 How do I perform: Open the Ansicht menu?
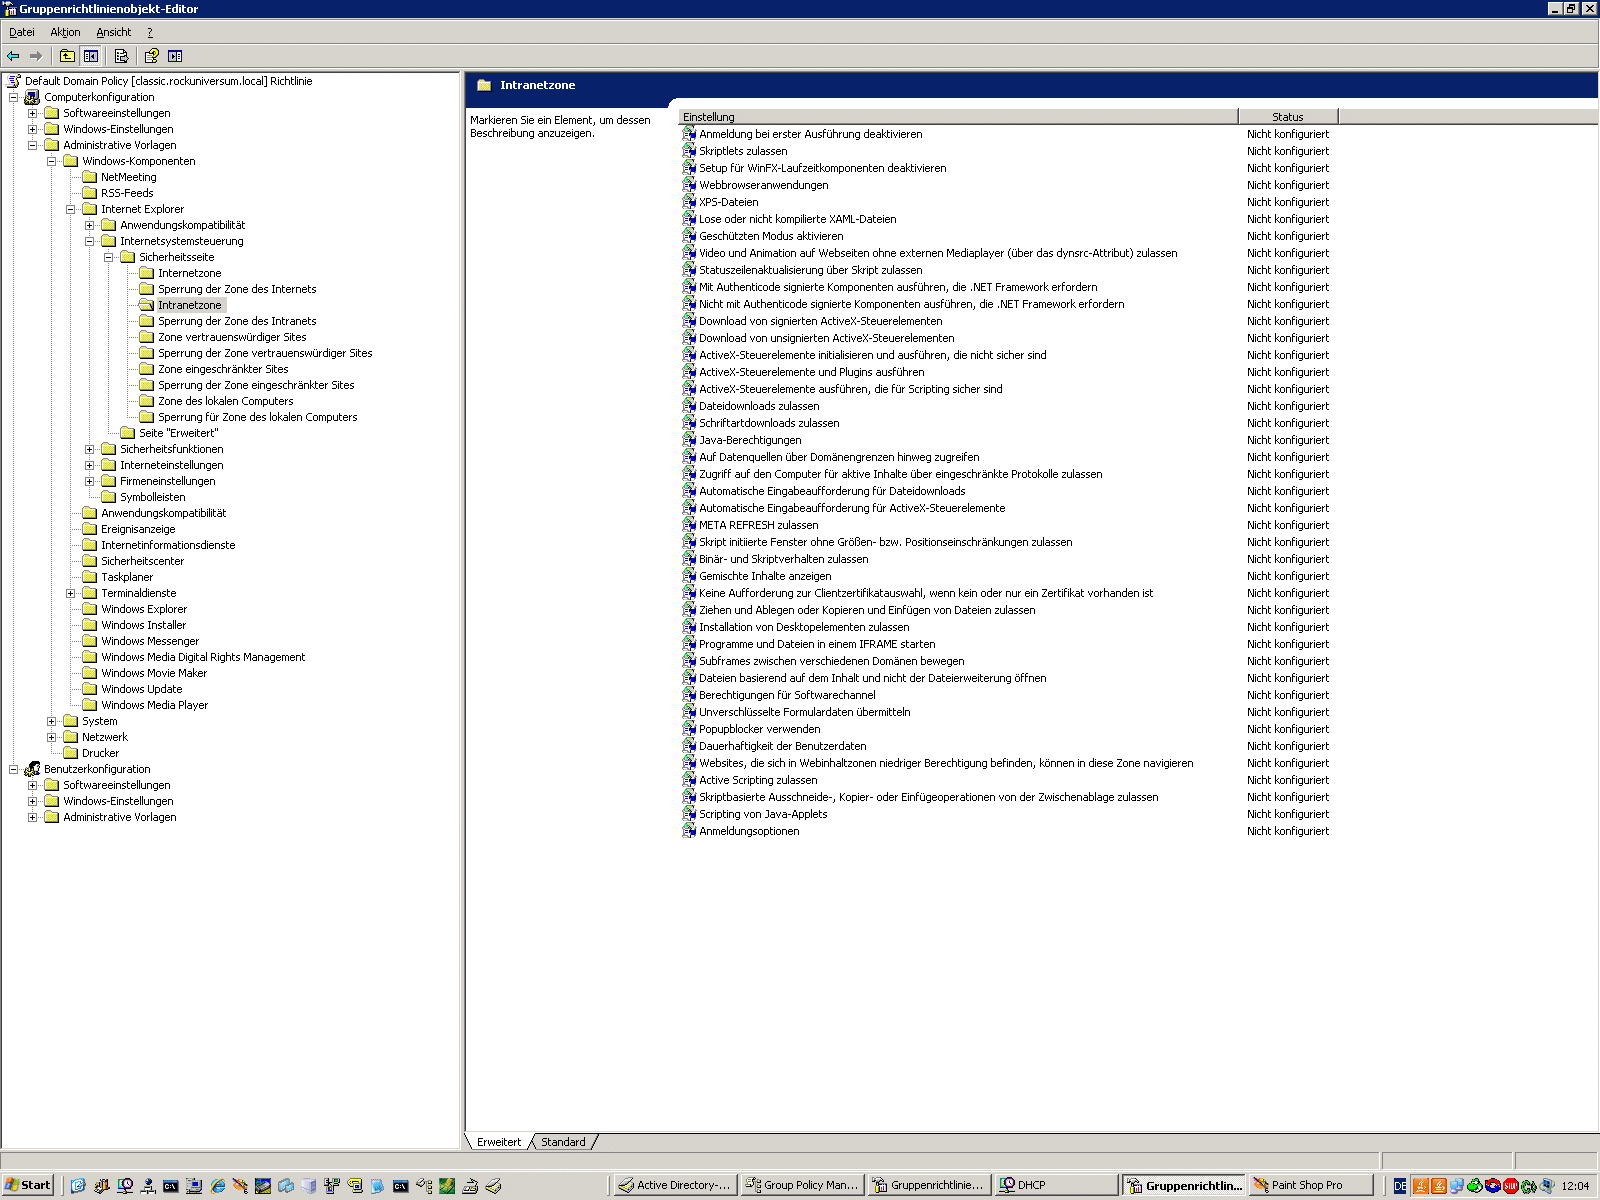point(114,32)
